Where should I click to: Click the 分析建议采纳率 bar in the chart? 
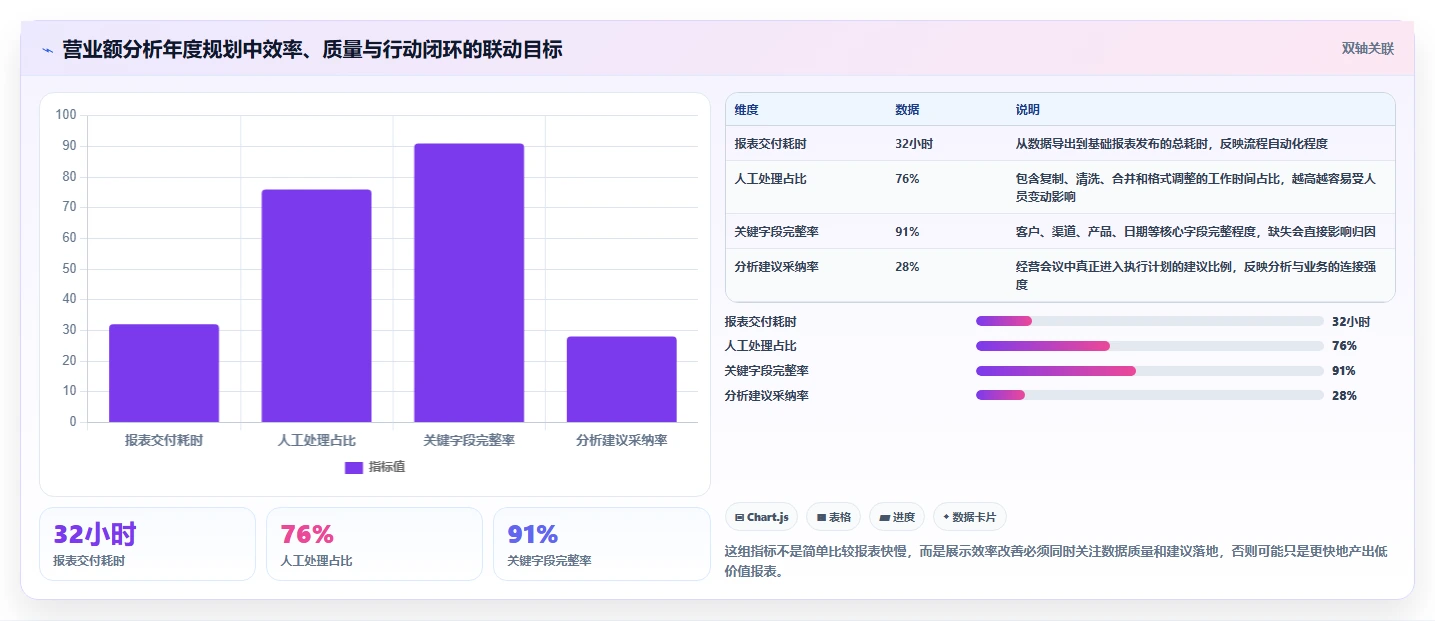[621, 379]
